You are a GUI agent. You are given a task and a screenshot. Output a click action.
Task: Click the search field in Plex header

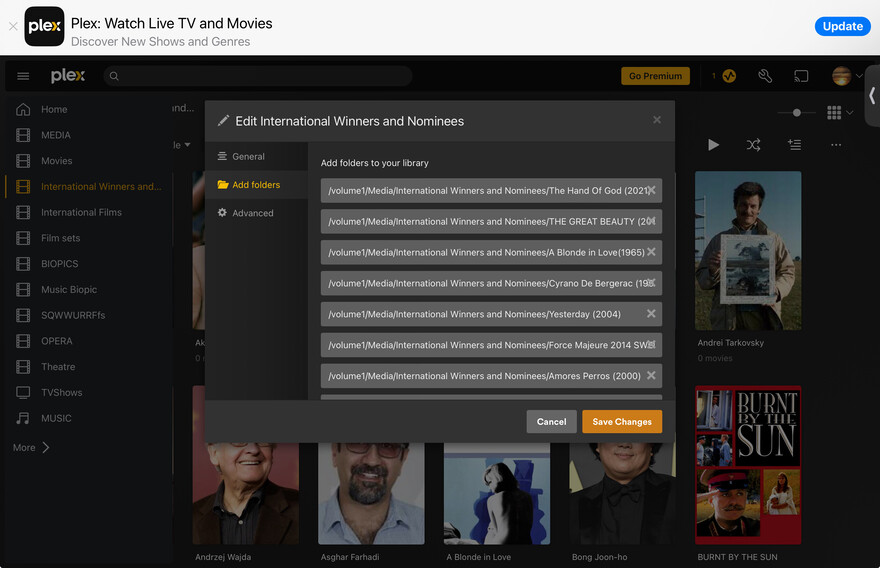[x=258, y=76]
